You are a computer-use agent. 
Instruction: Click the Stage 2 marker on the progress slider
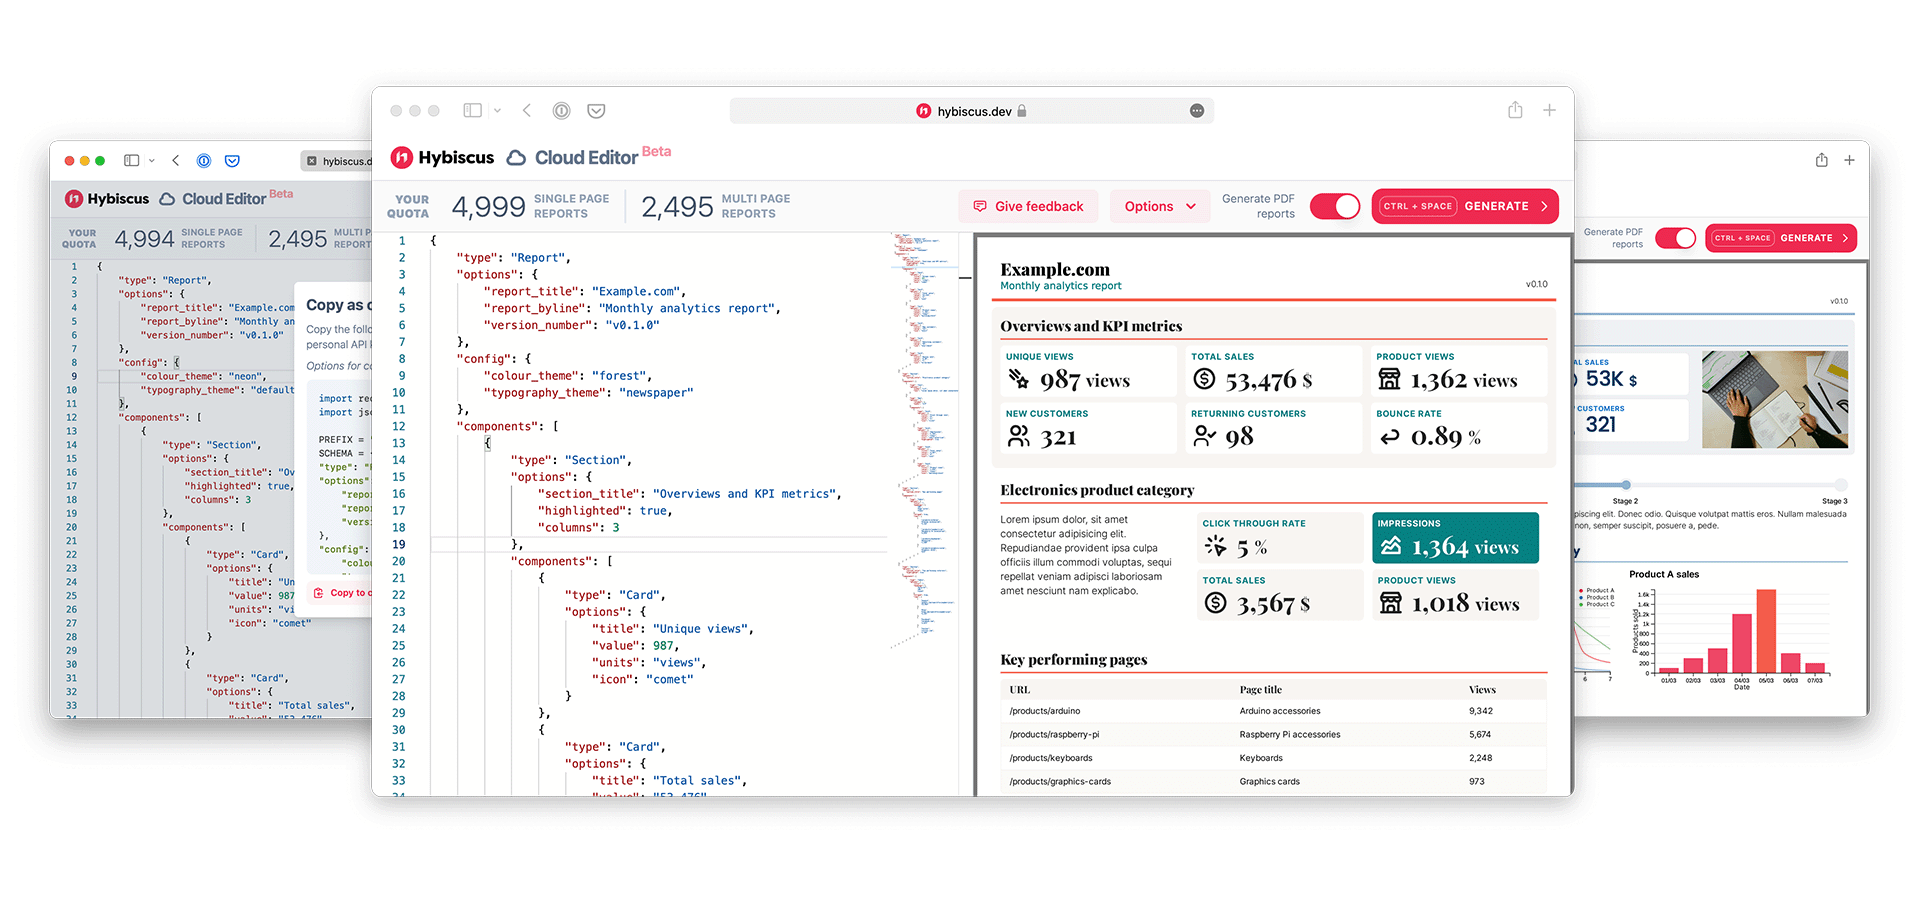point(1626,485)
